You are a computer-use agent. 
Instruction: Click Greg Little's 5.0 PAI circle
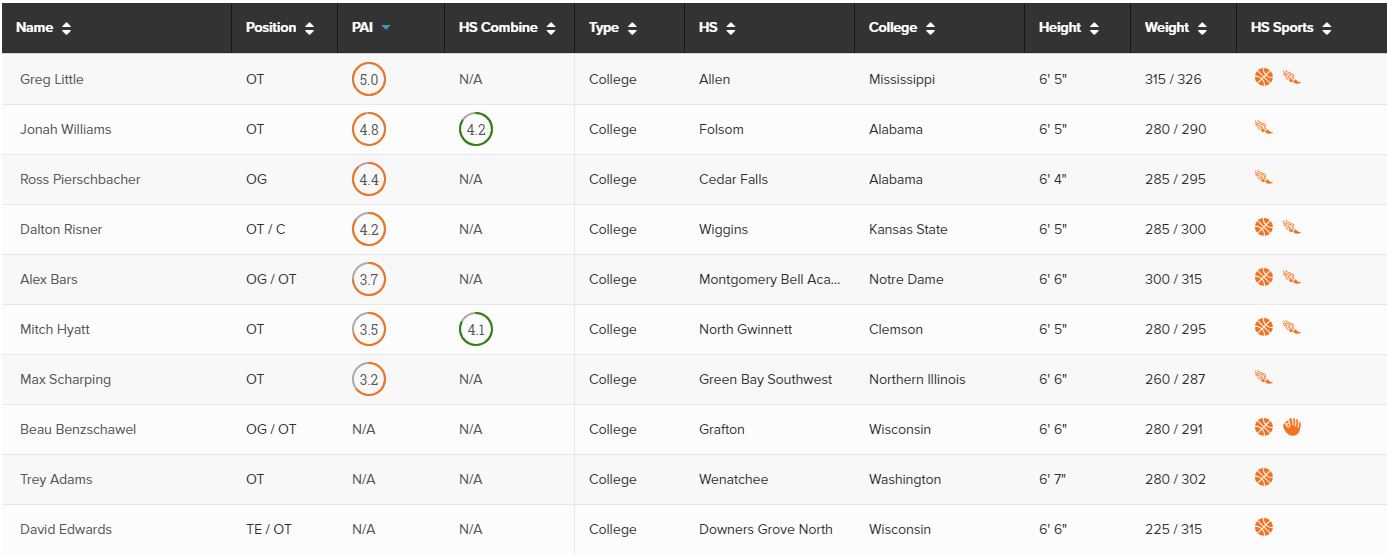(369, 79)
